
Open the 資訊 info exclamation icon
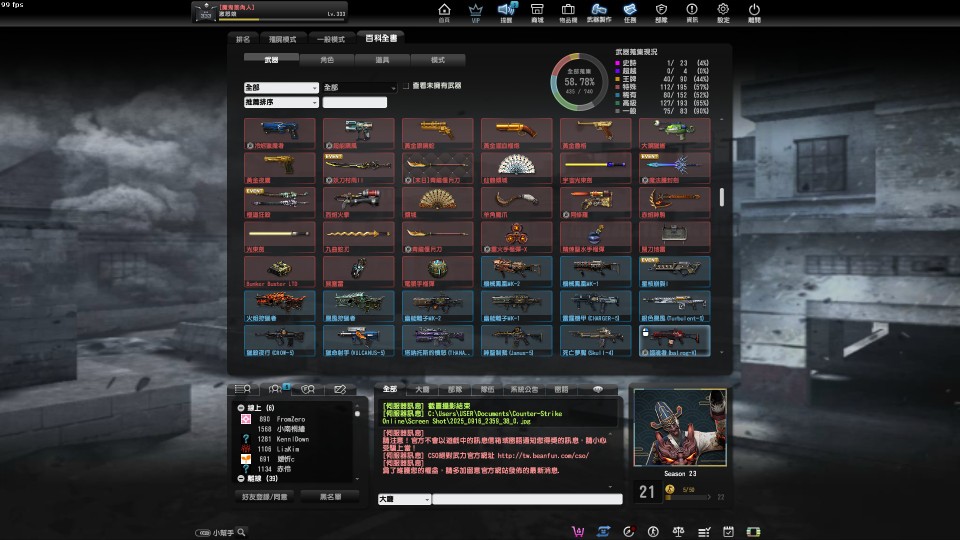pos(692,12)
